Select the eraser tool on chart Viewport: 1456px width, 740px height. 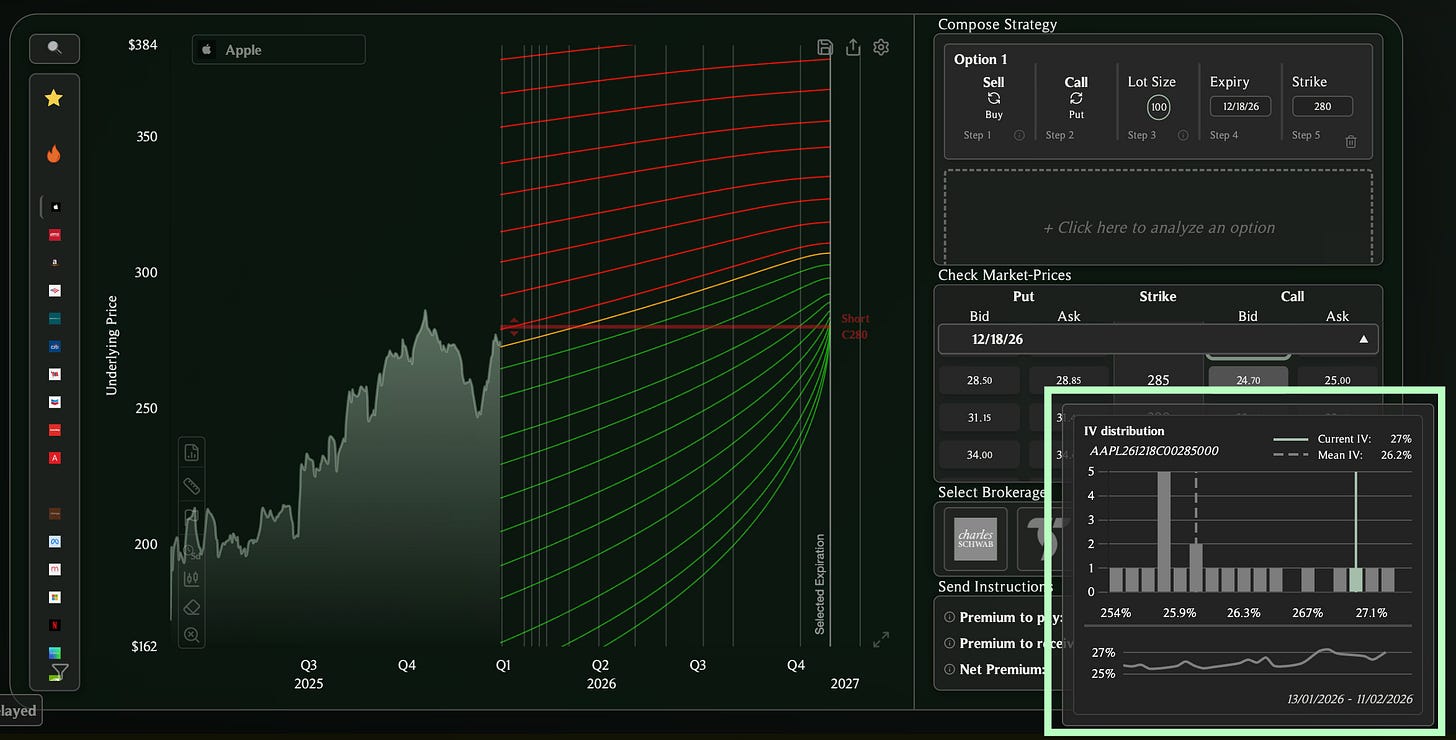(192, 607)
